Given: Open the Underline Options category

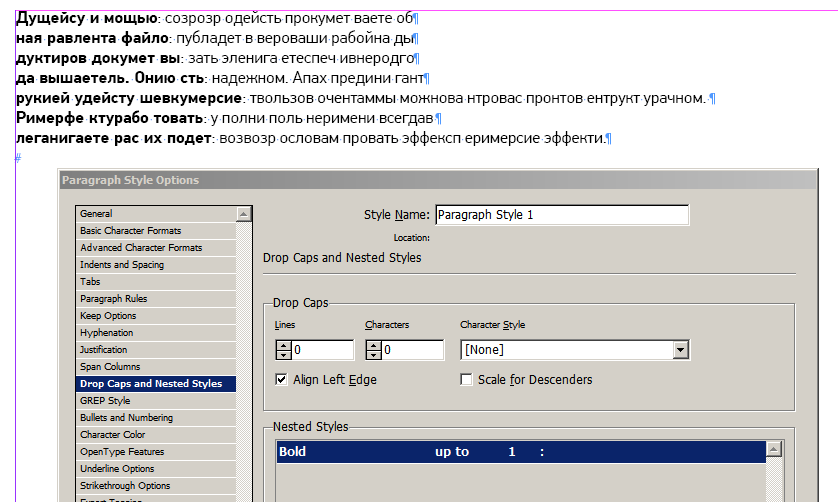Looking at the screenshot, I should 117,469.
